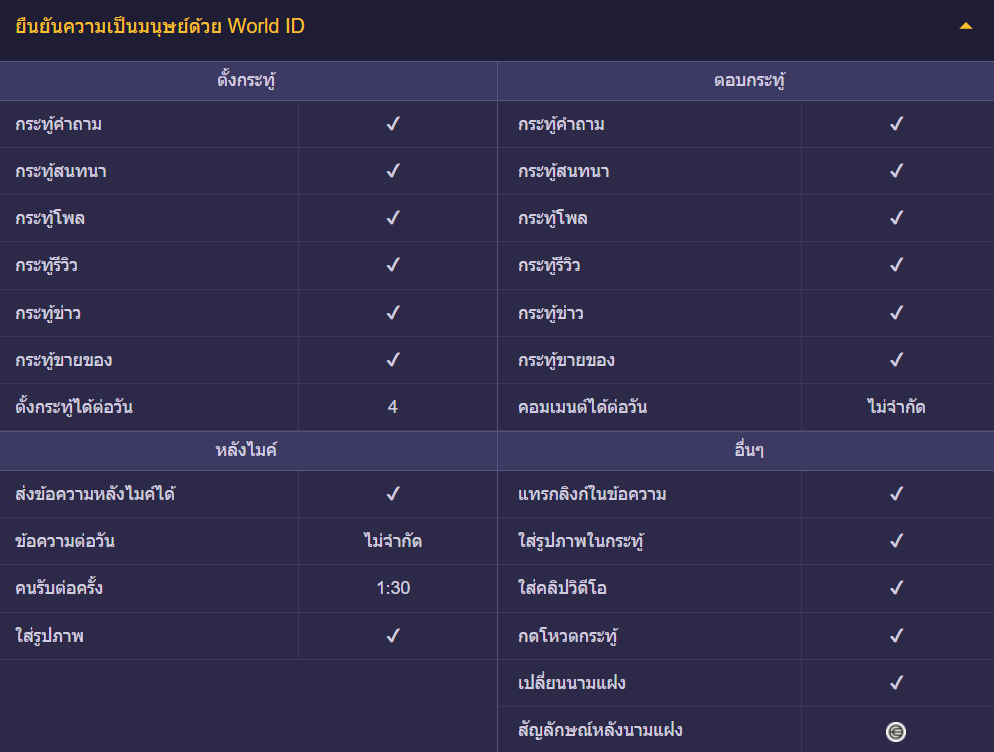Click checkmark beside ใส่รูปภาพ in หลังไมค์

pos(393,635)
